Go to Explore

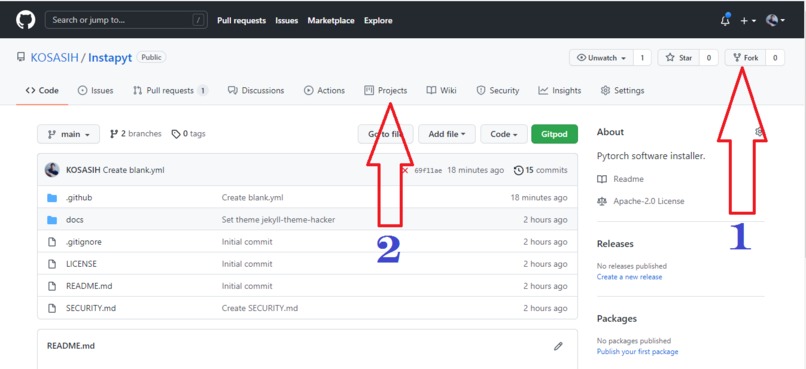click(x=378, y=21)
